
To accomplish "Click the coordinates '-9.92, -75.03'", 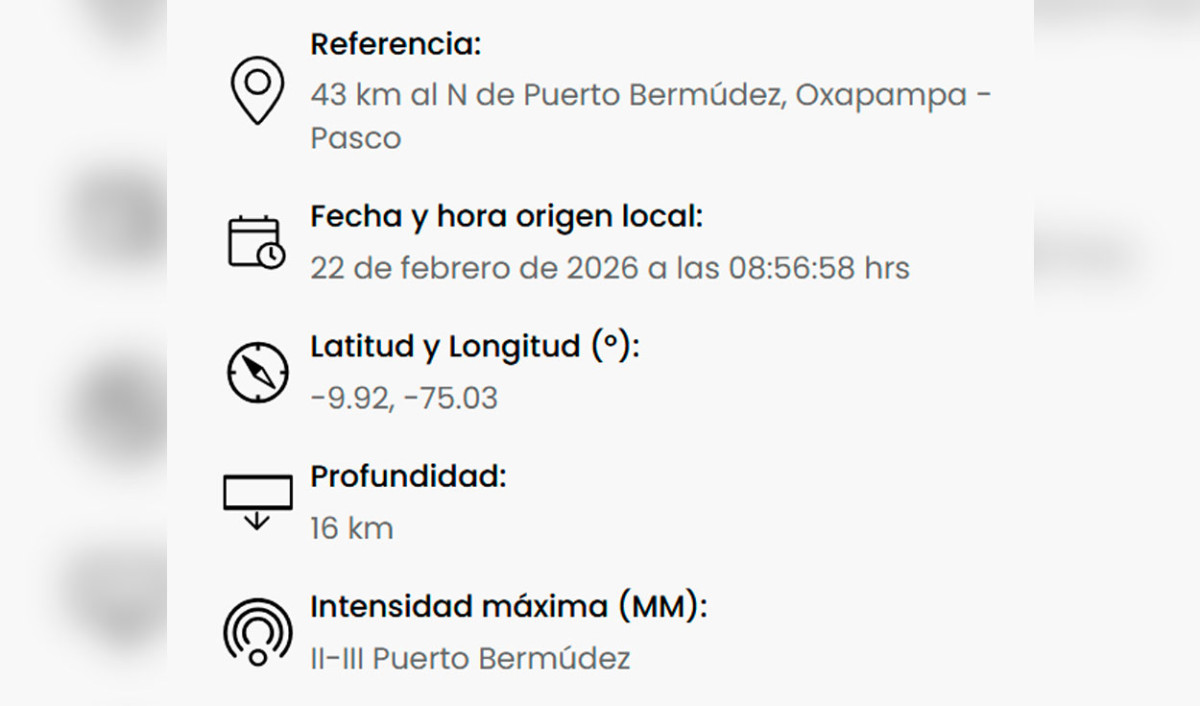I will click(x=403, y=399).
